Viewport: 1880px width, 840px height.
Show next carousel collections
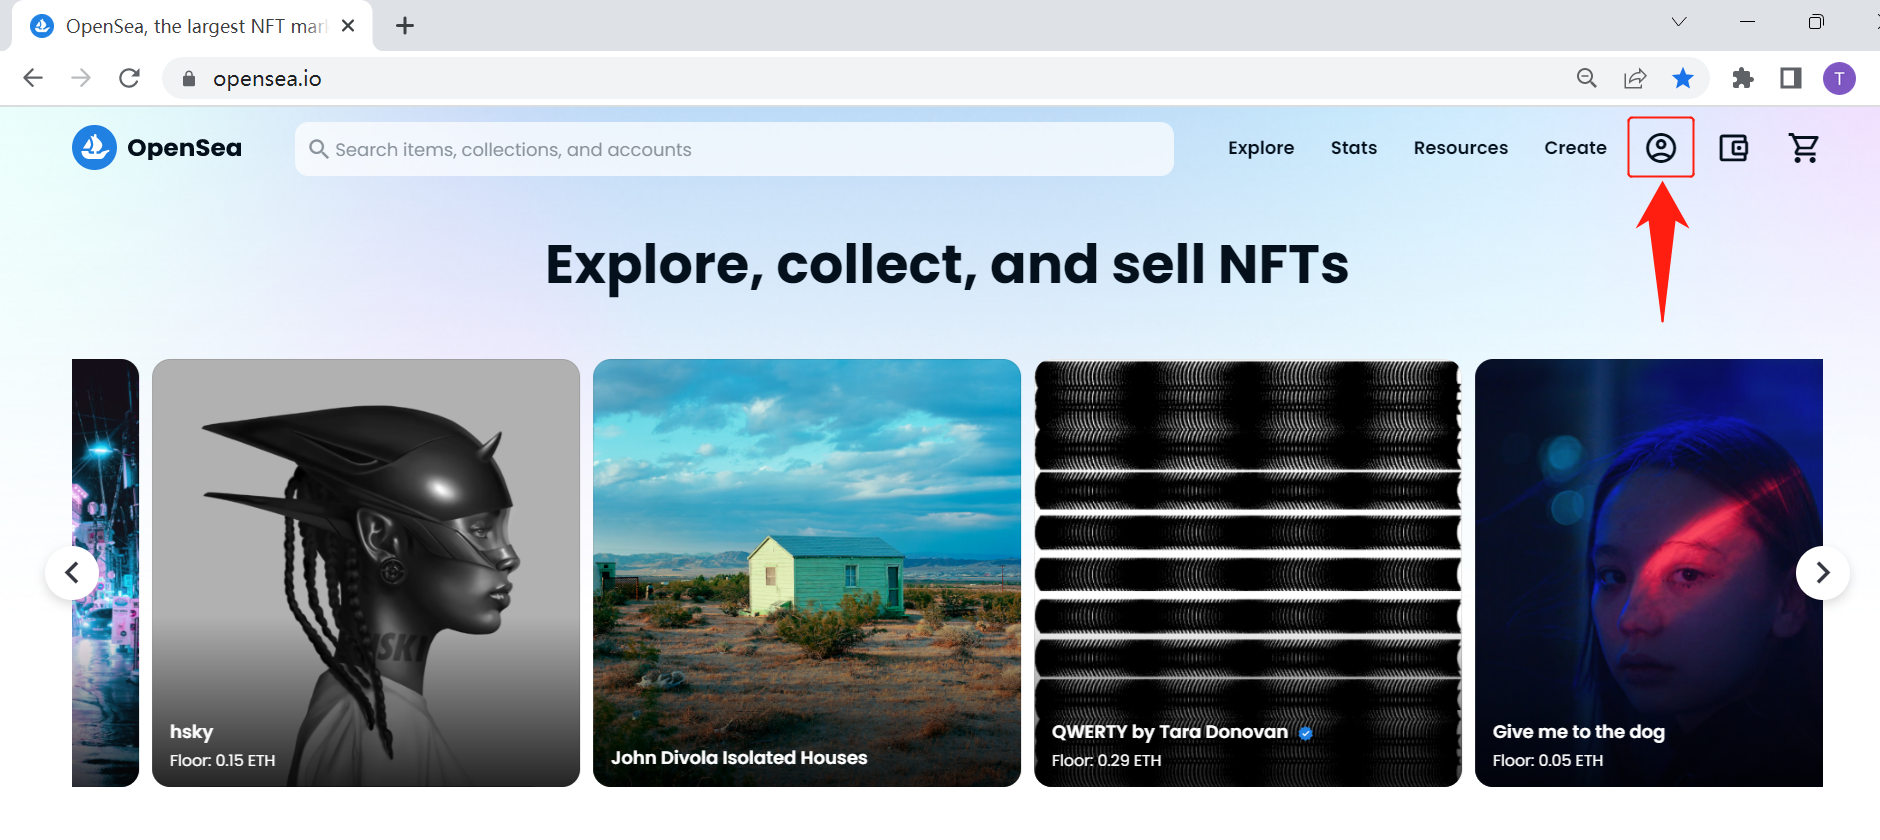pyautogui.click(x=1823, y=573)
